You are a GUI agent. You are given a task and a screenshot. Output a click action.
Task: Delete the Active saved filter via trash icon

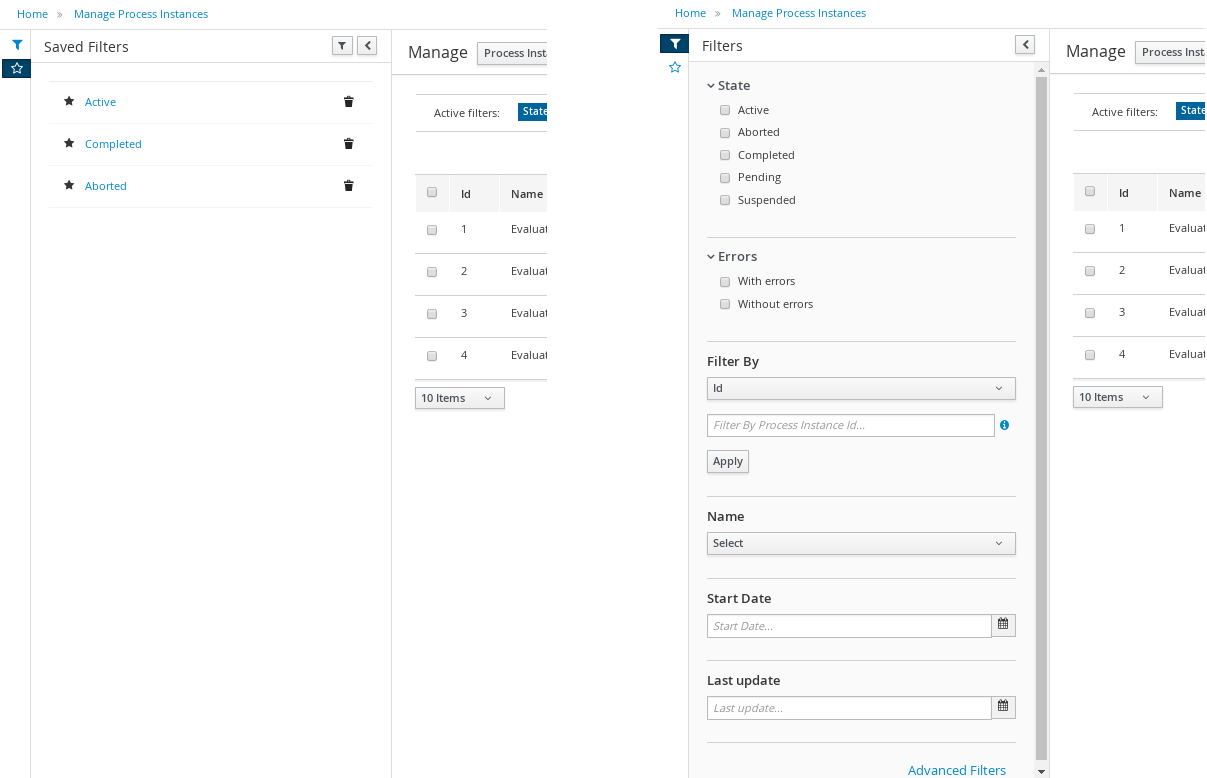348,102
